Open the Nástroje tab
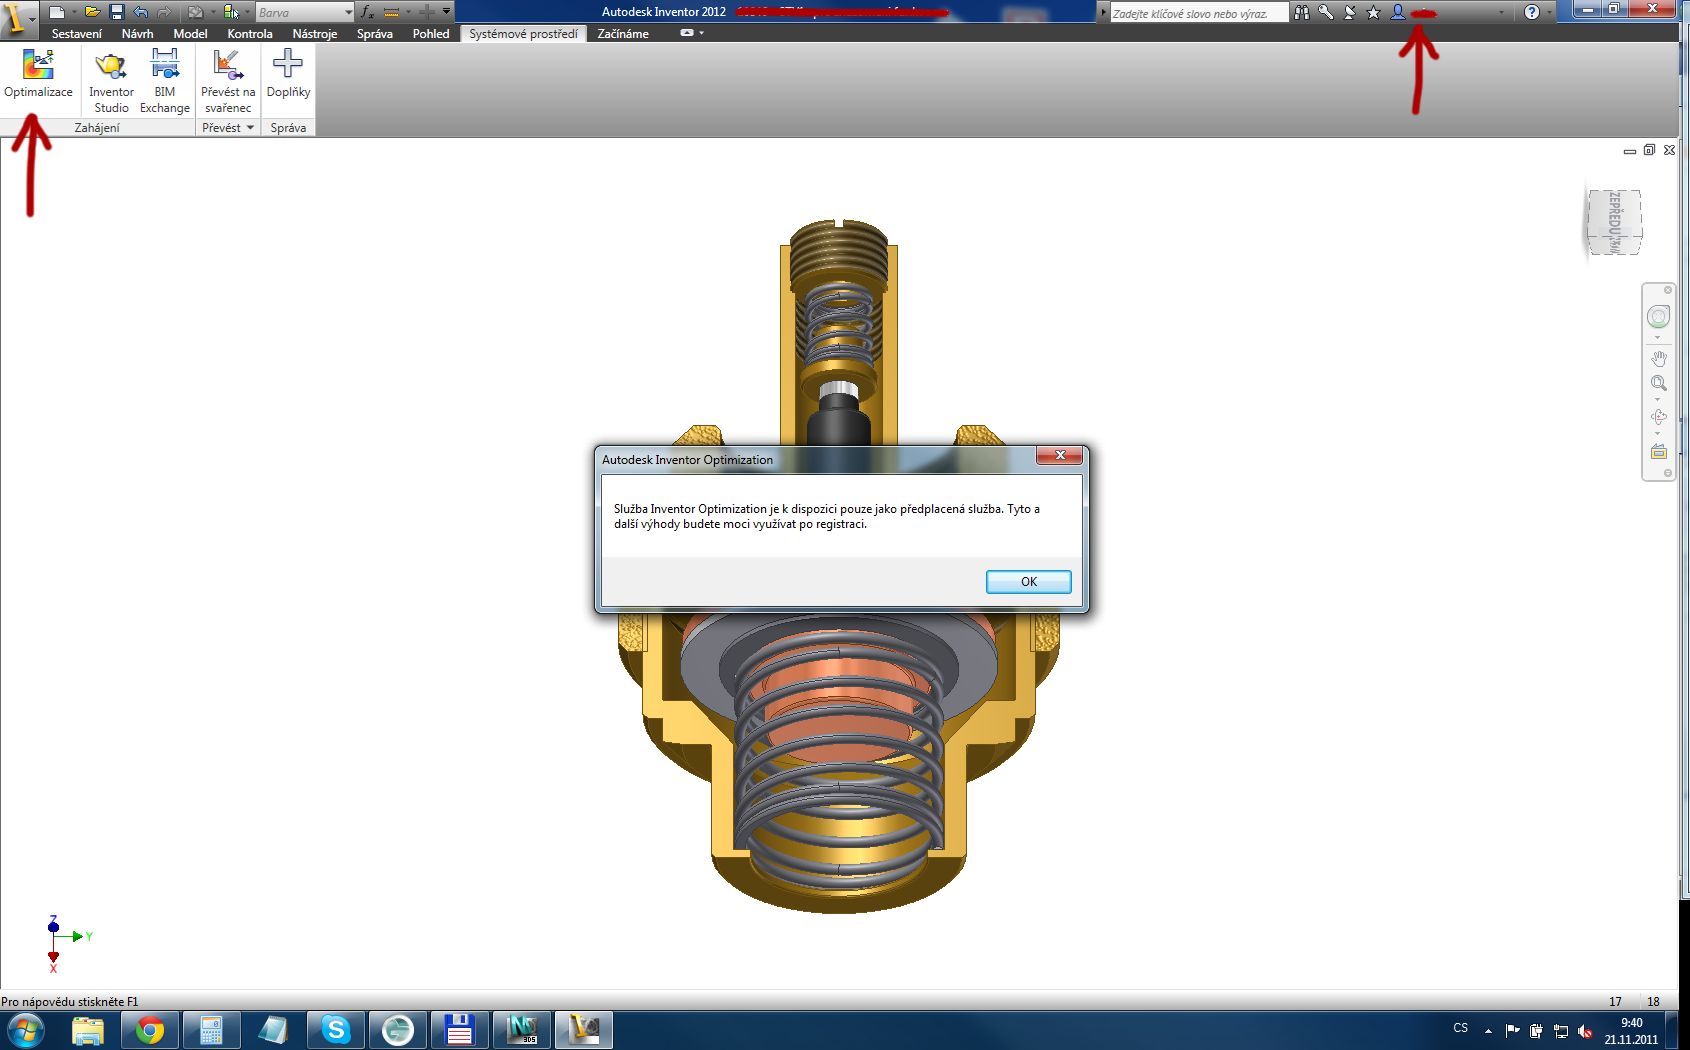Image resolution: width=1690 pixels, height=1050 pixels. pos(315,34)
